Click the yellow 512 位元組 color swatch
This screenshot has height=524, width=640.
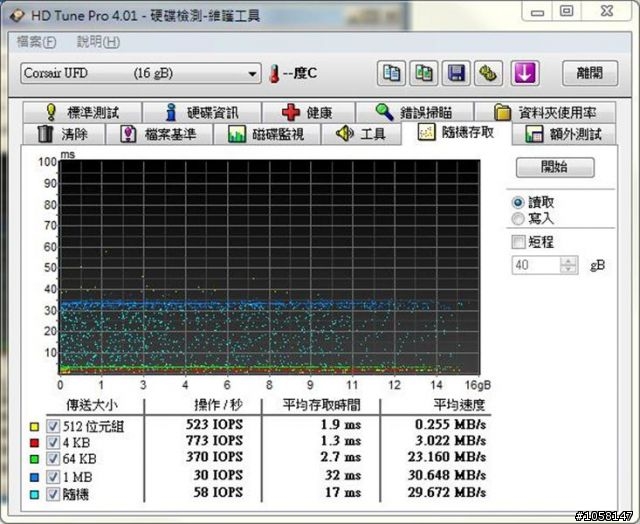pyautogui.click(x=34, y=427)
